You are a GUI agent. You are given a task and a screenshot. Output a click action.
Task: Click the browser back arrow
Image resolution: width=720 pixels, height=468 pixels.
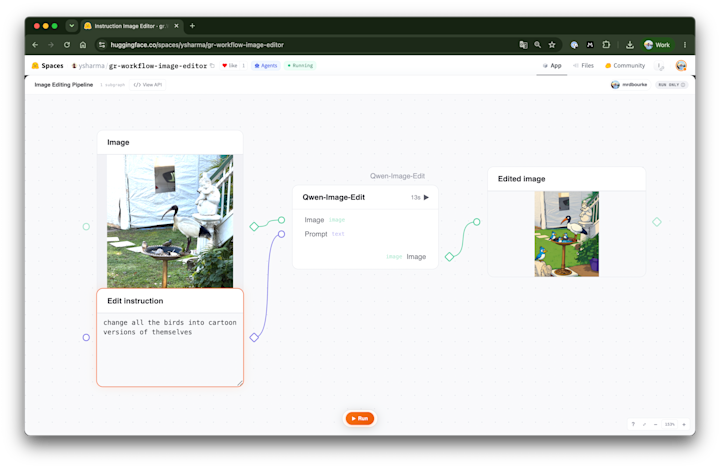35,45
